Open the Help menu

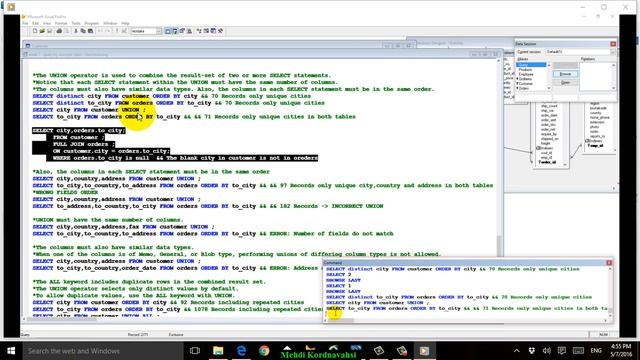pyautogui.click(x=125, y=23)
